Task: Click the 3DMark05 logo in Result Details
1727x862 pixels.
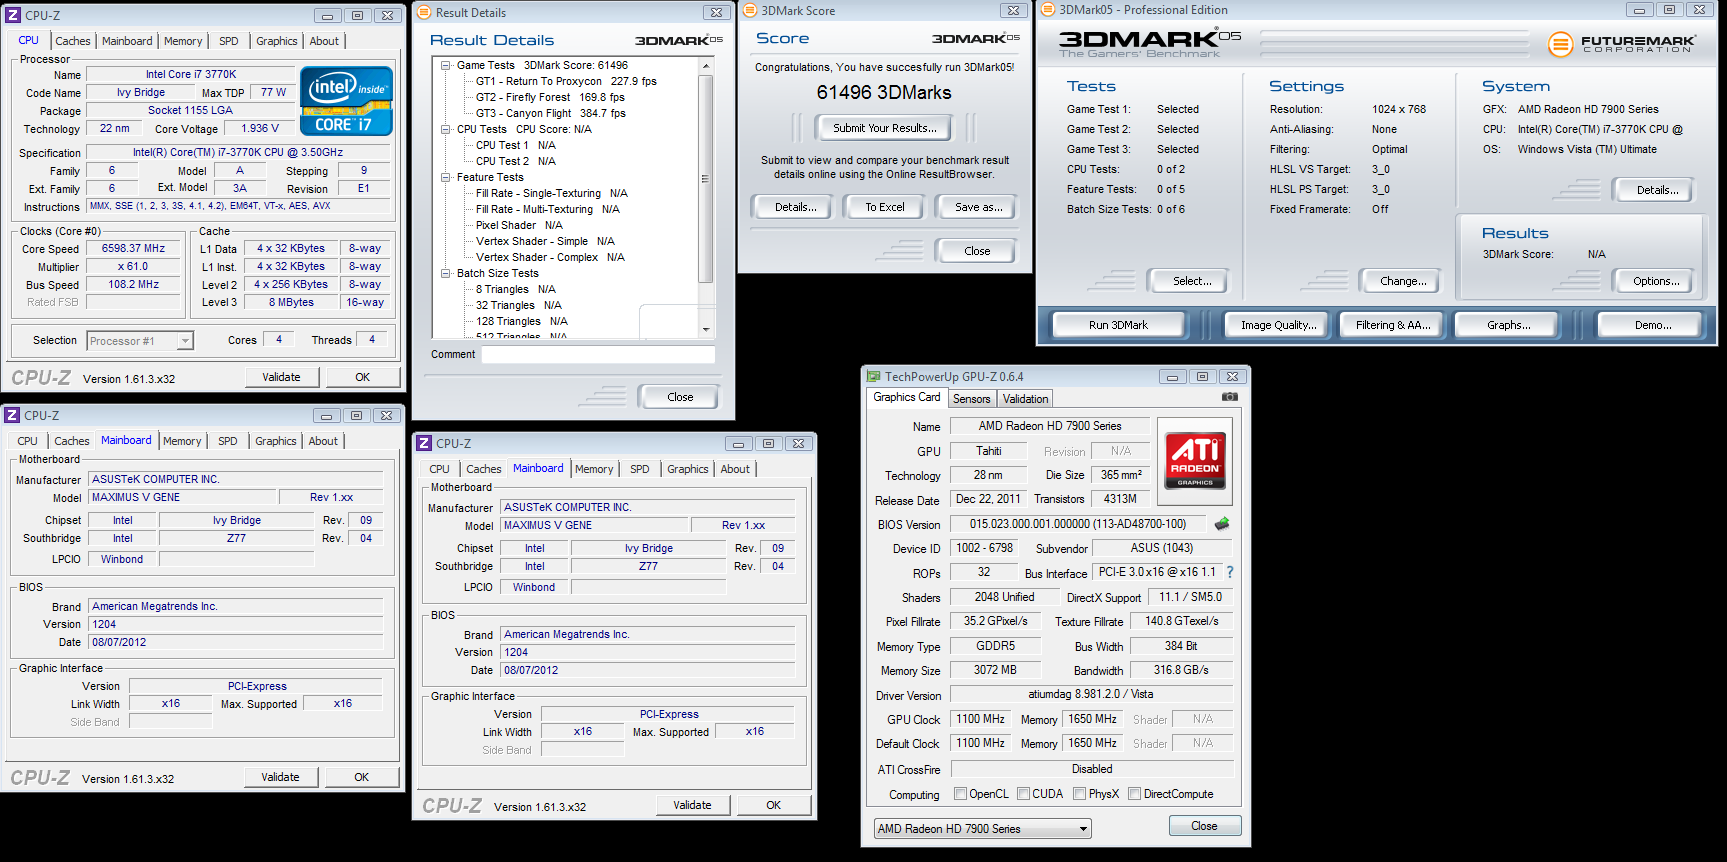Action: (x=679, y=41)
